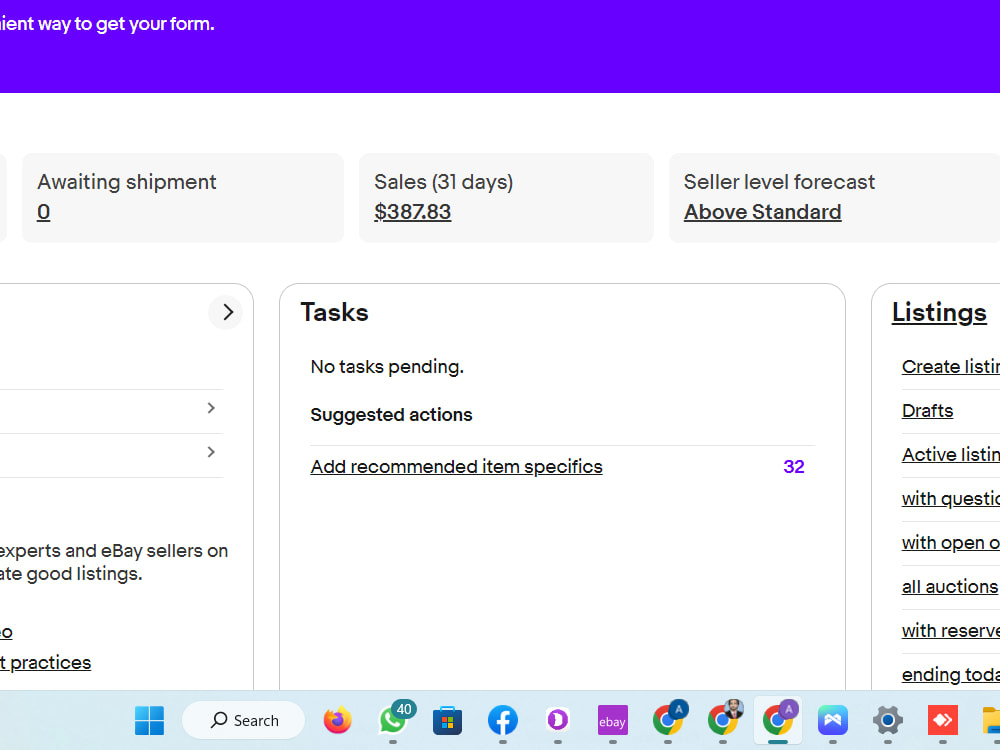Advance the left card with round chevron button
Screen dimensions: 1000x750
point(226,312)
